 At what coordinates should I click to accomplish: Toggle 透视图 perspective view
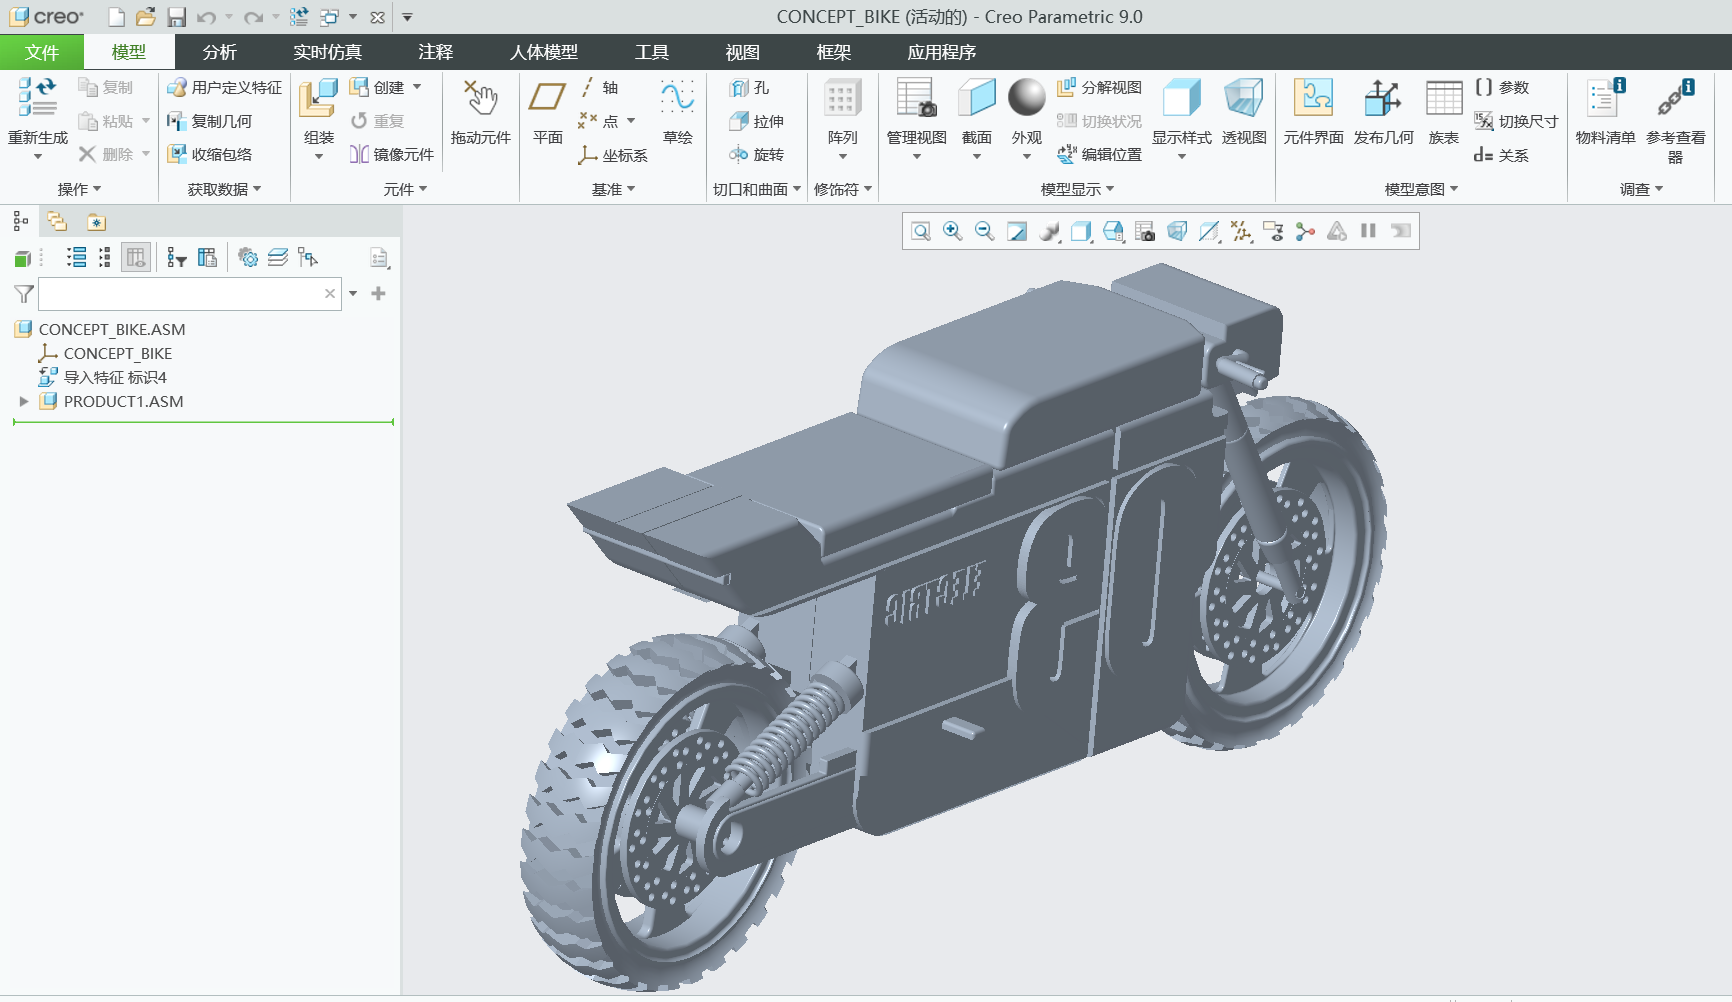click(1244, 112)
